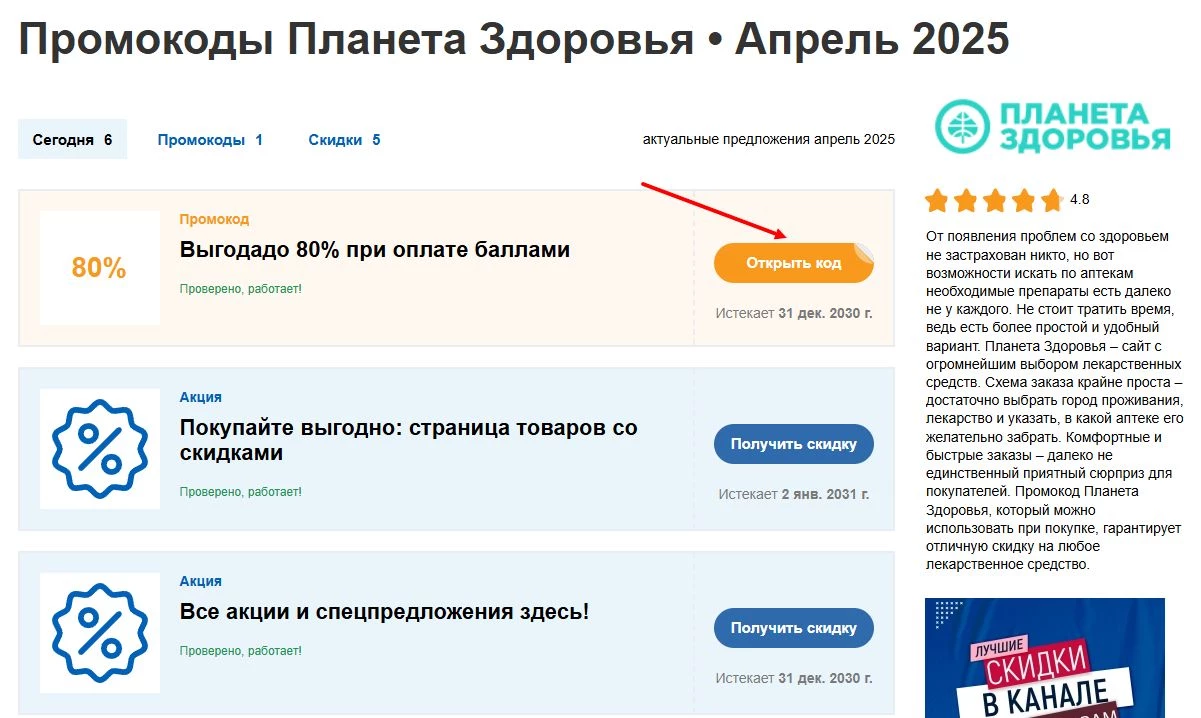
Task: Switch to the Промокоды tab
Action: pyautogui.click(x=211, y=139)
